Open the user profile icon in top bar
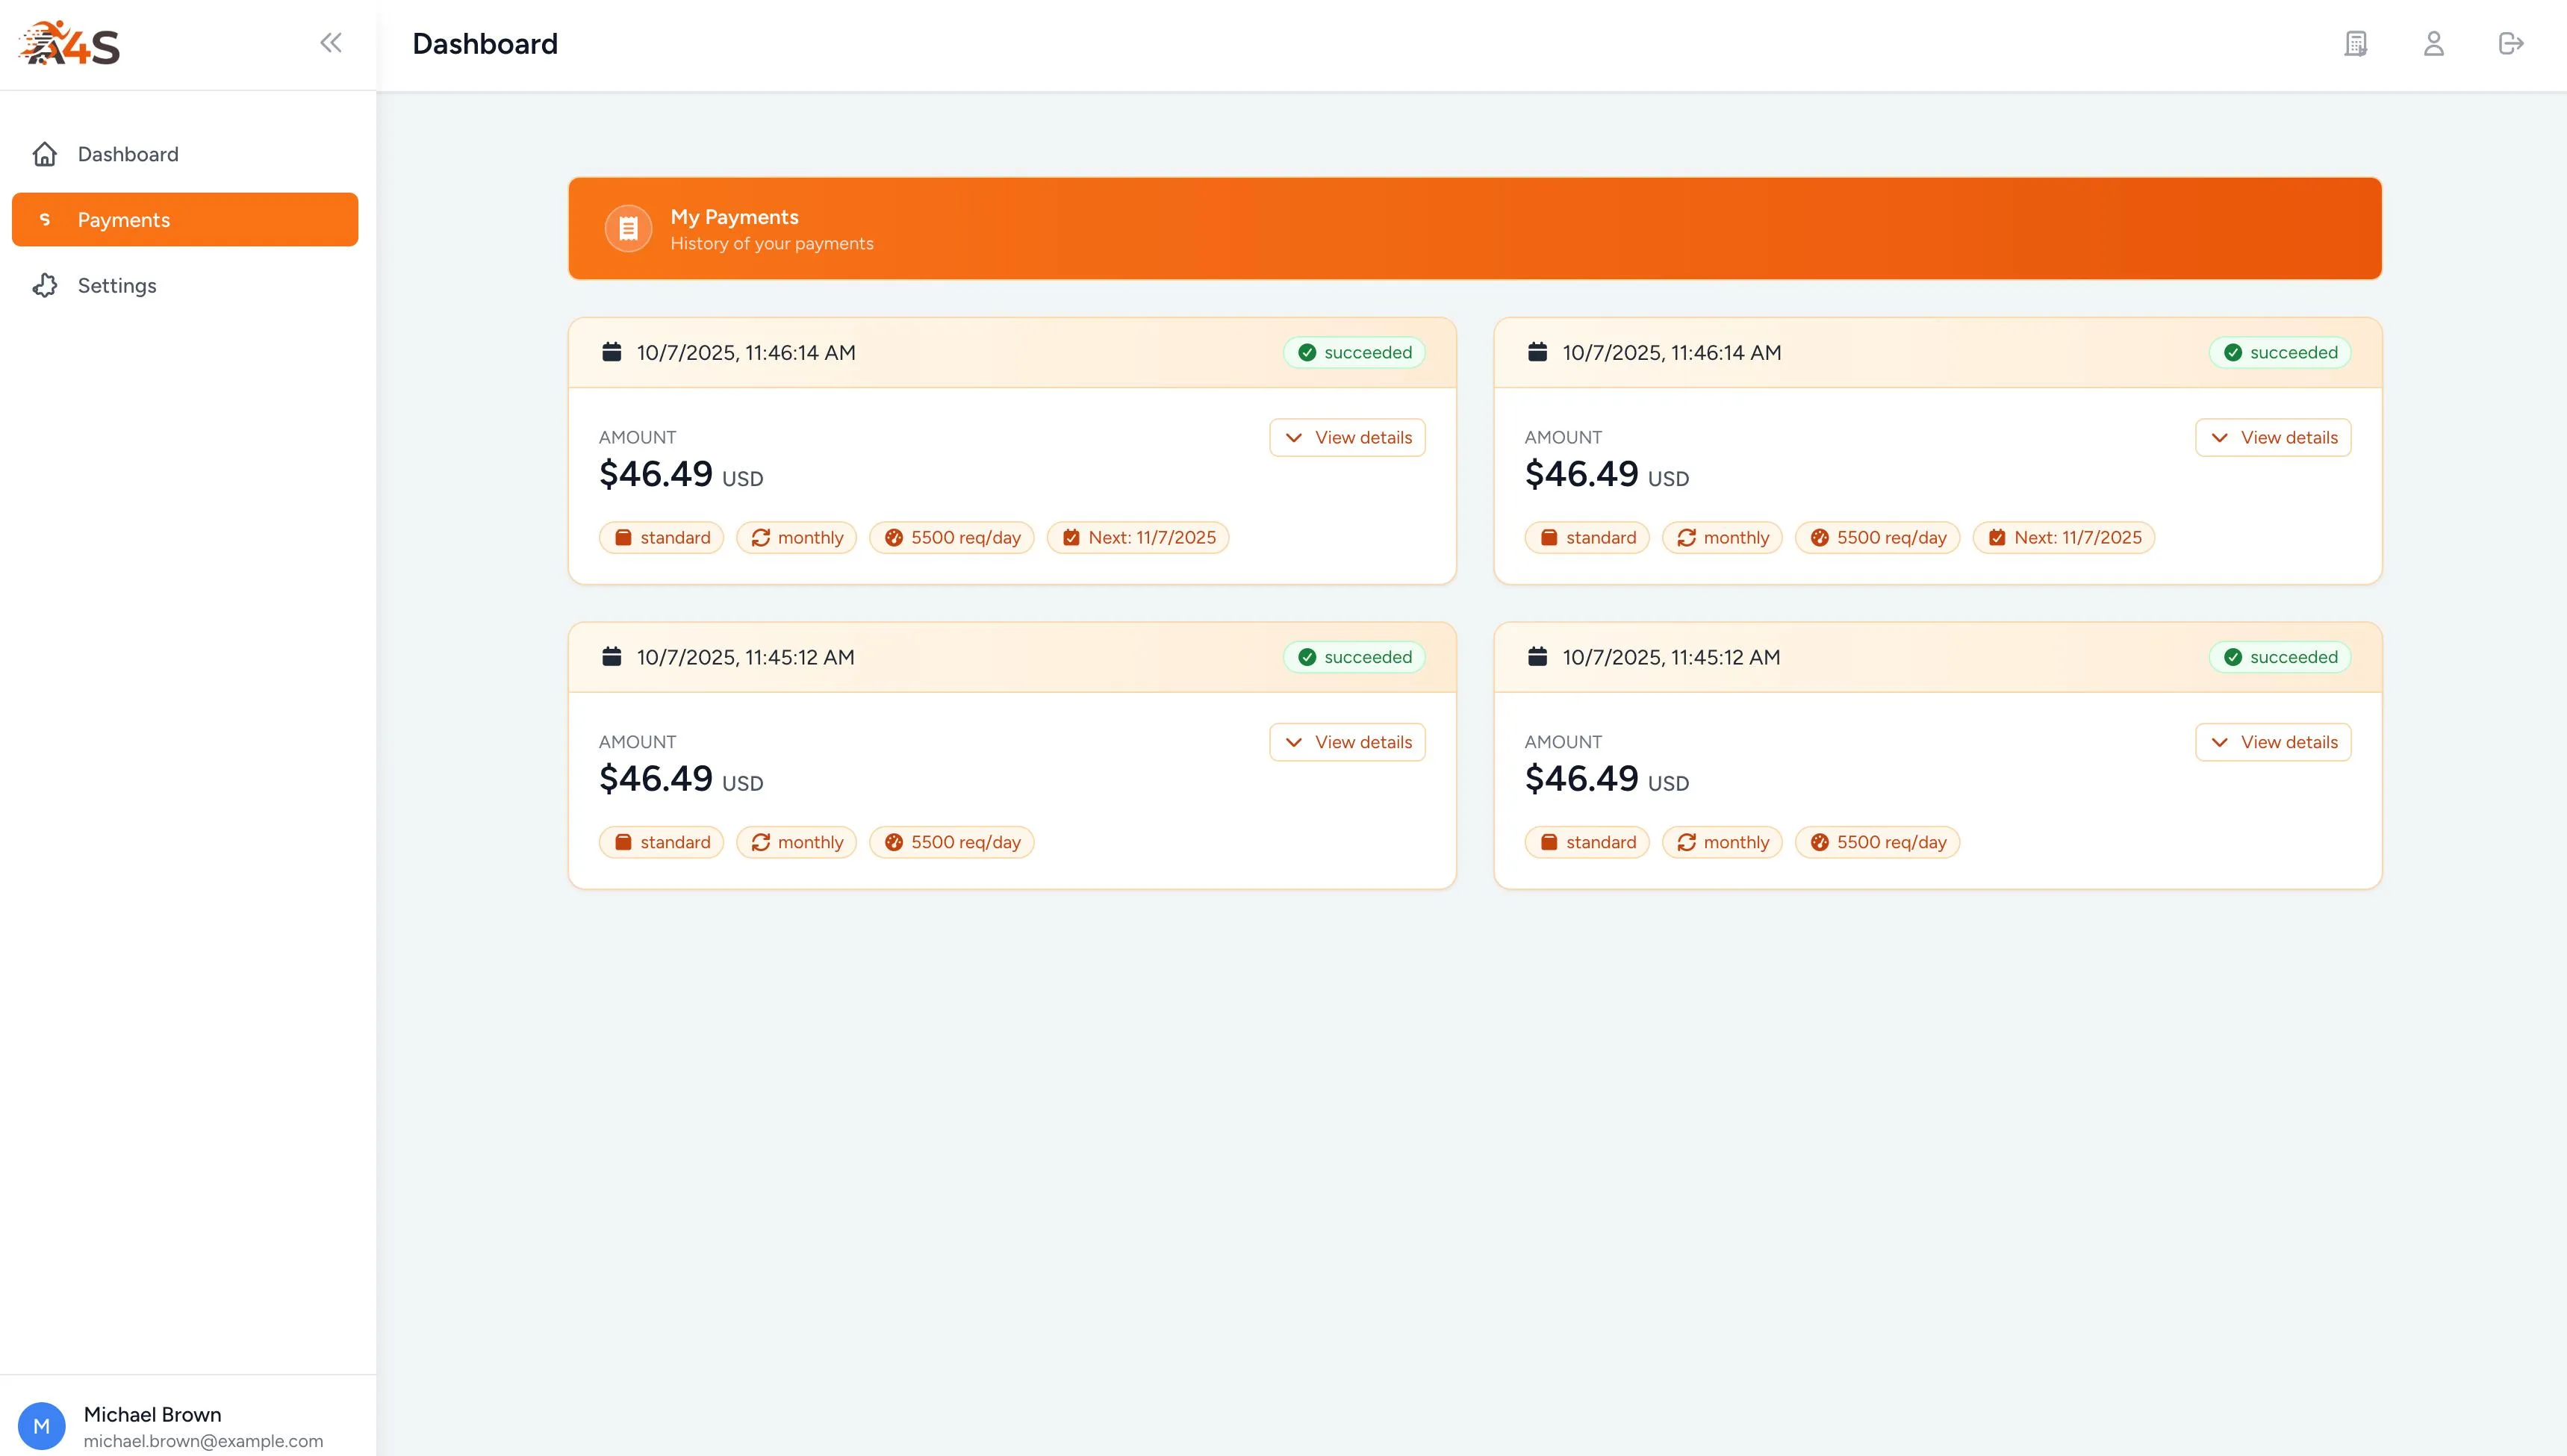2567x1456 pixels. (2434, 44)
